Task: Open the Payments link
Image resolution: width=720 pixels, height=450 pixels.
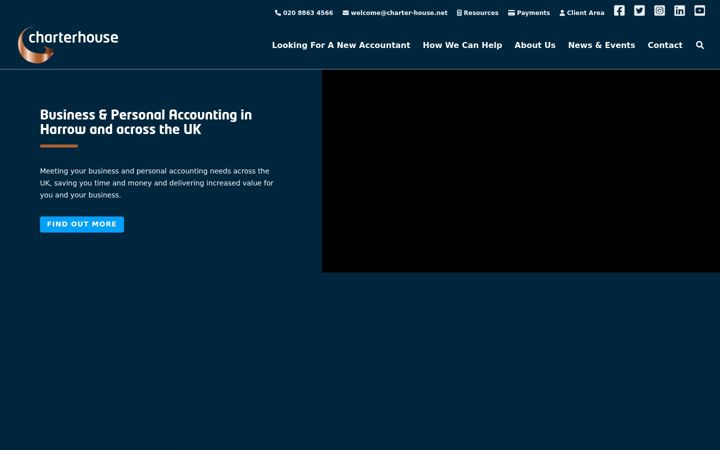Action: [x=529, y=13]
